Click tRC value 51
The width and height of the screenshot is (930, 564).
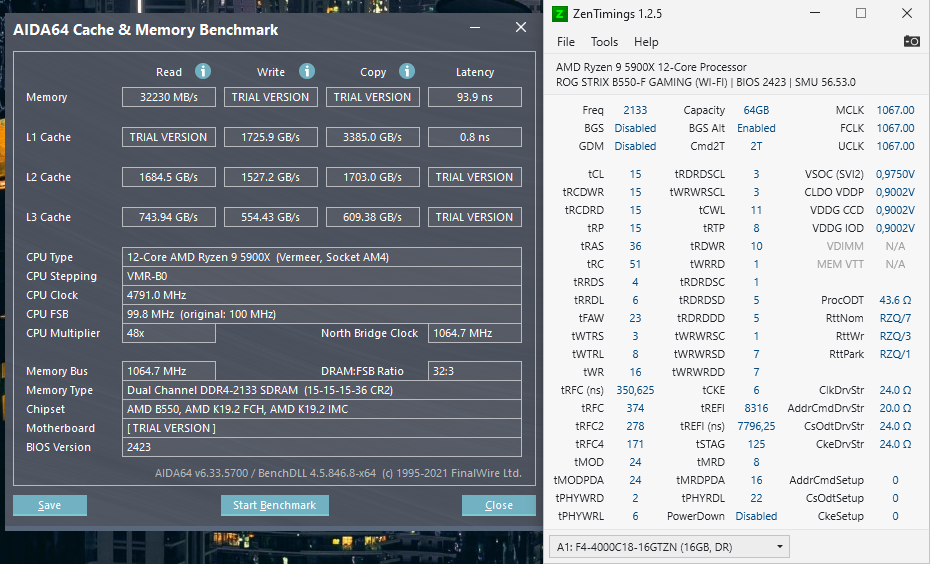[x=635, y=265]
